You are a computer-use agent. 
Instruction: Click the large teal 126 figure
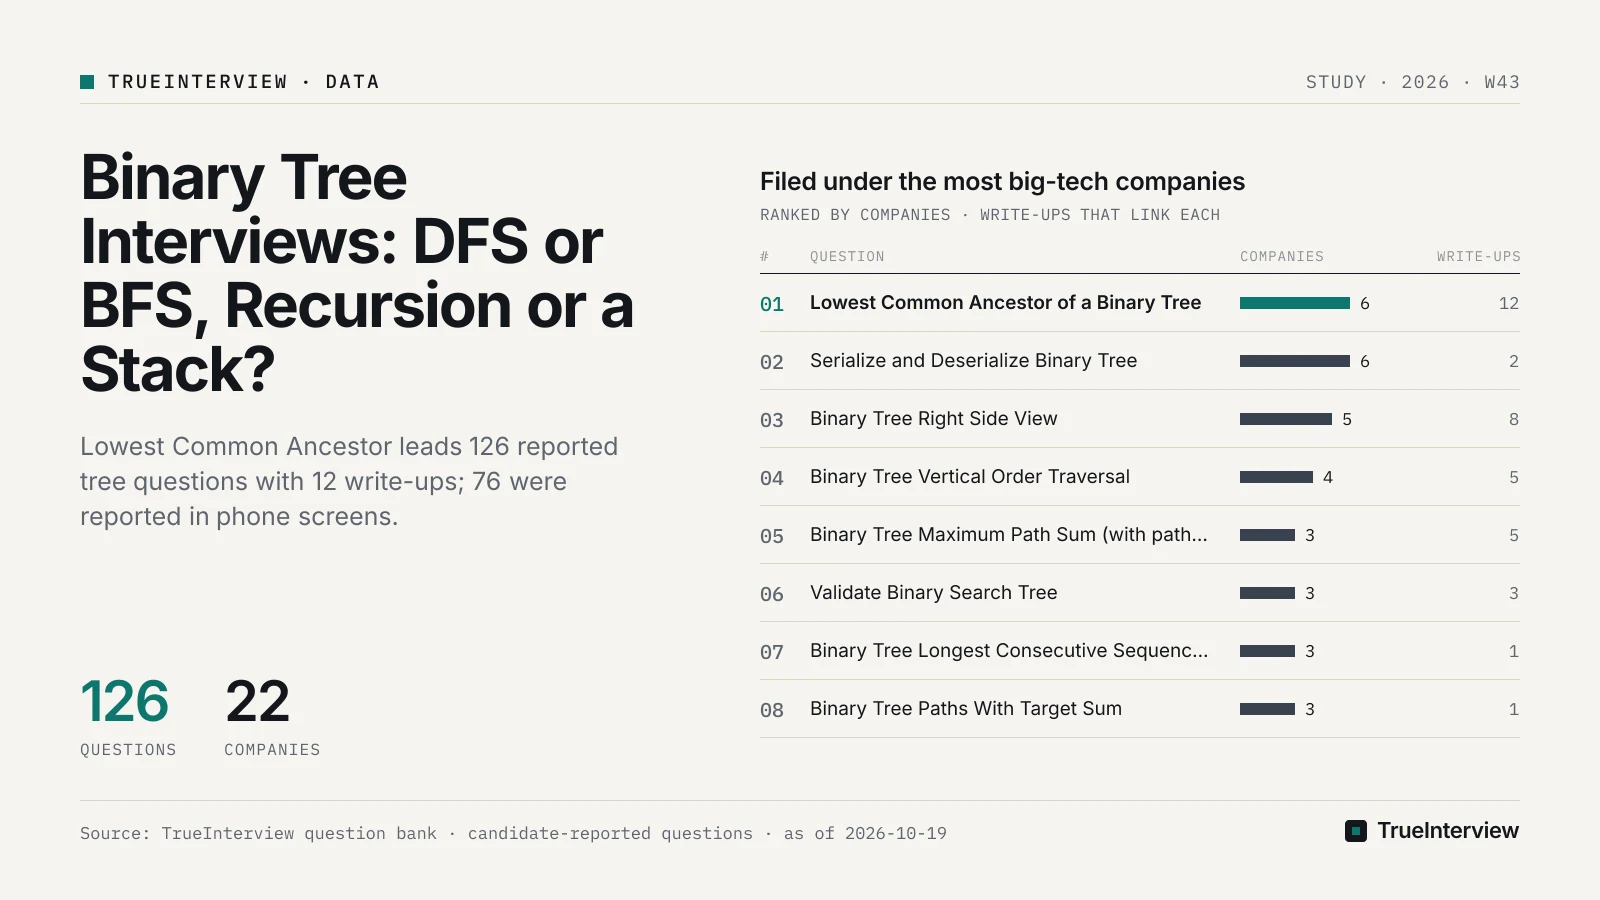125,701
